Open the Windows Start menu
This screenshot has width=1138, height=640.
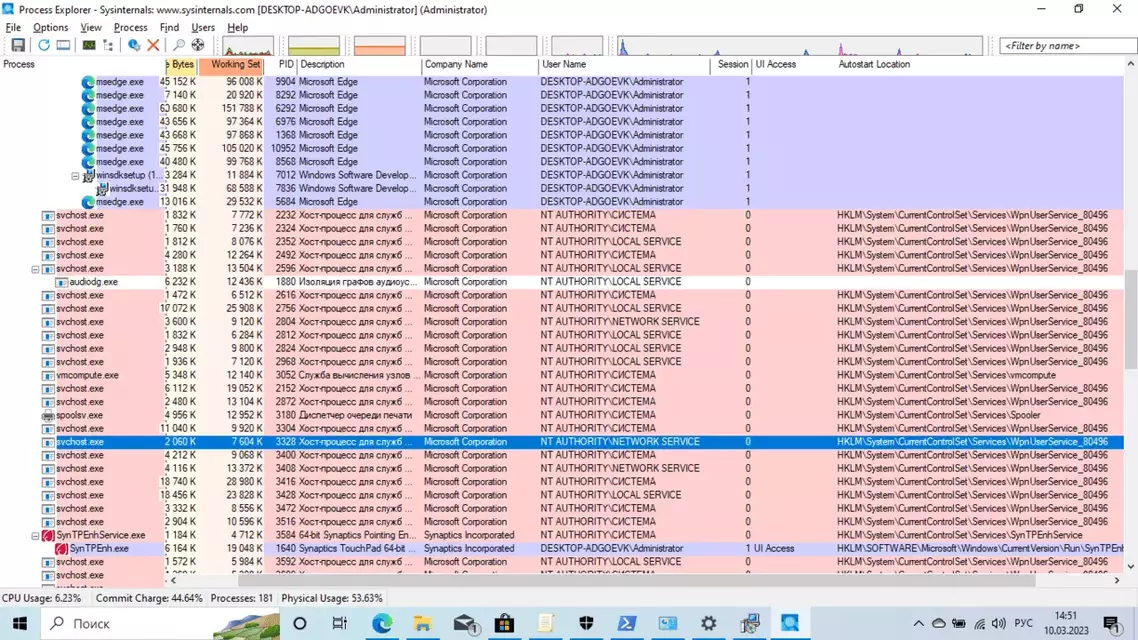(x=20, y=623)
